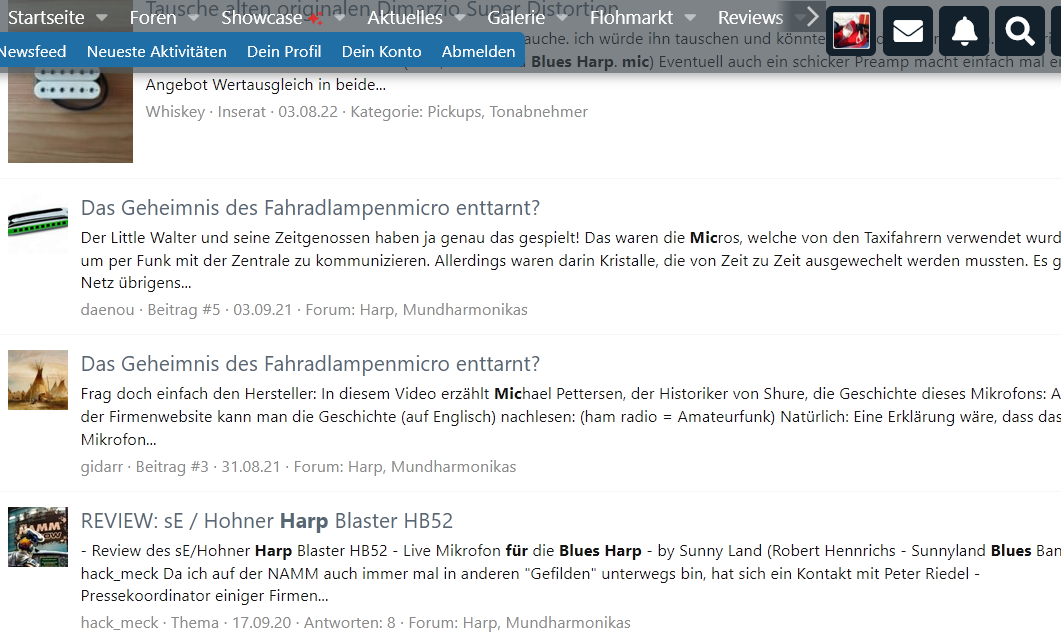Open the REVIEW sE / Hohner Harp Blaster thread
The height and width of the screenshot is (642, 1061).
[x=267, y=521]
